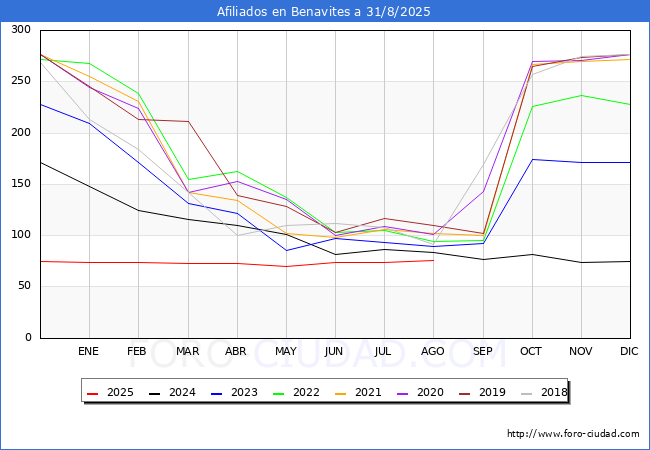Click the green 2022 line's November peak
The height and width of the screenshot is (450, 650).
(x=582, y=95)
